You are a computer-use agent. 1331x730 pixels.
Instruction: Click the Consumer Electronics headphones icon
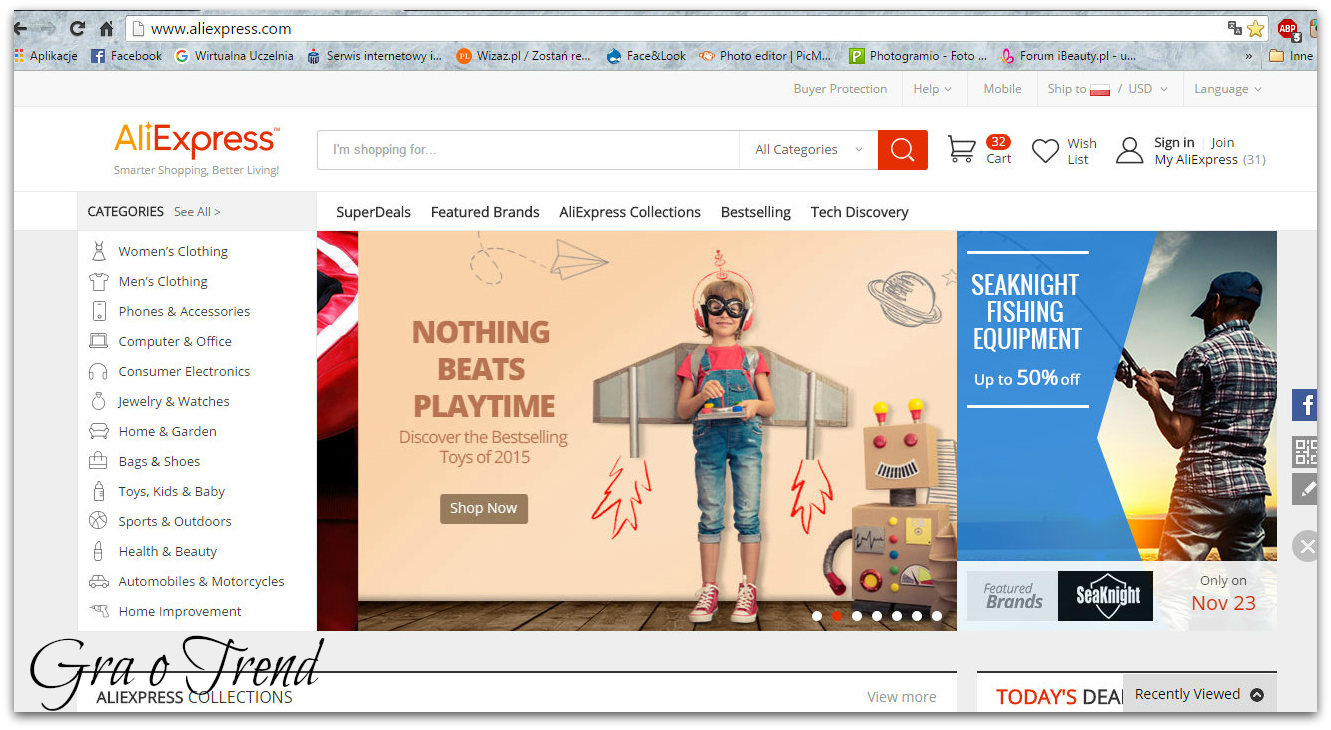point(98,371)
